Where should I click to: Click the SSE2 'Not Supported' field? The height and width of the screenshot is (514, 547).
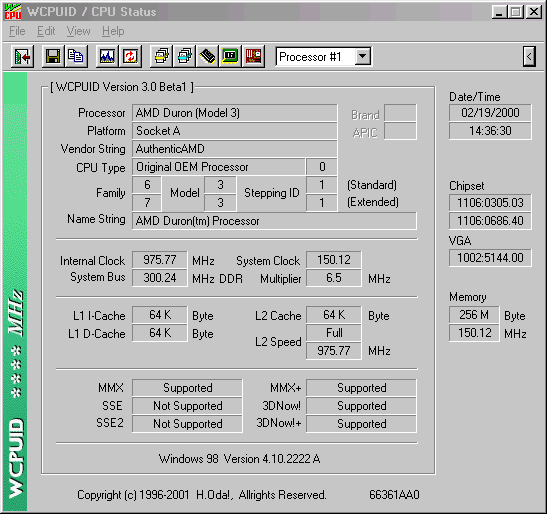click(x=187, y=424)
